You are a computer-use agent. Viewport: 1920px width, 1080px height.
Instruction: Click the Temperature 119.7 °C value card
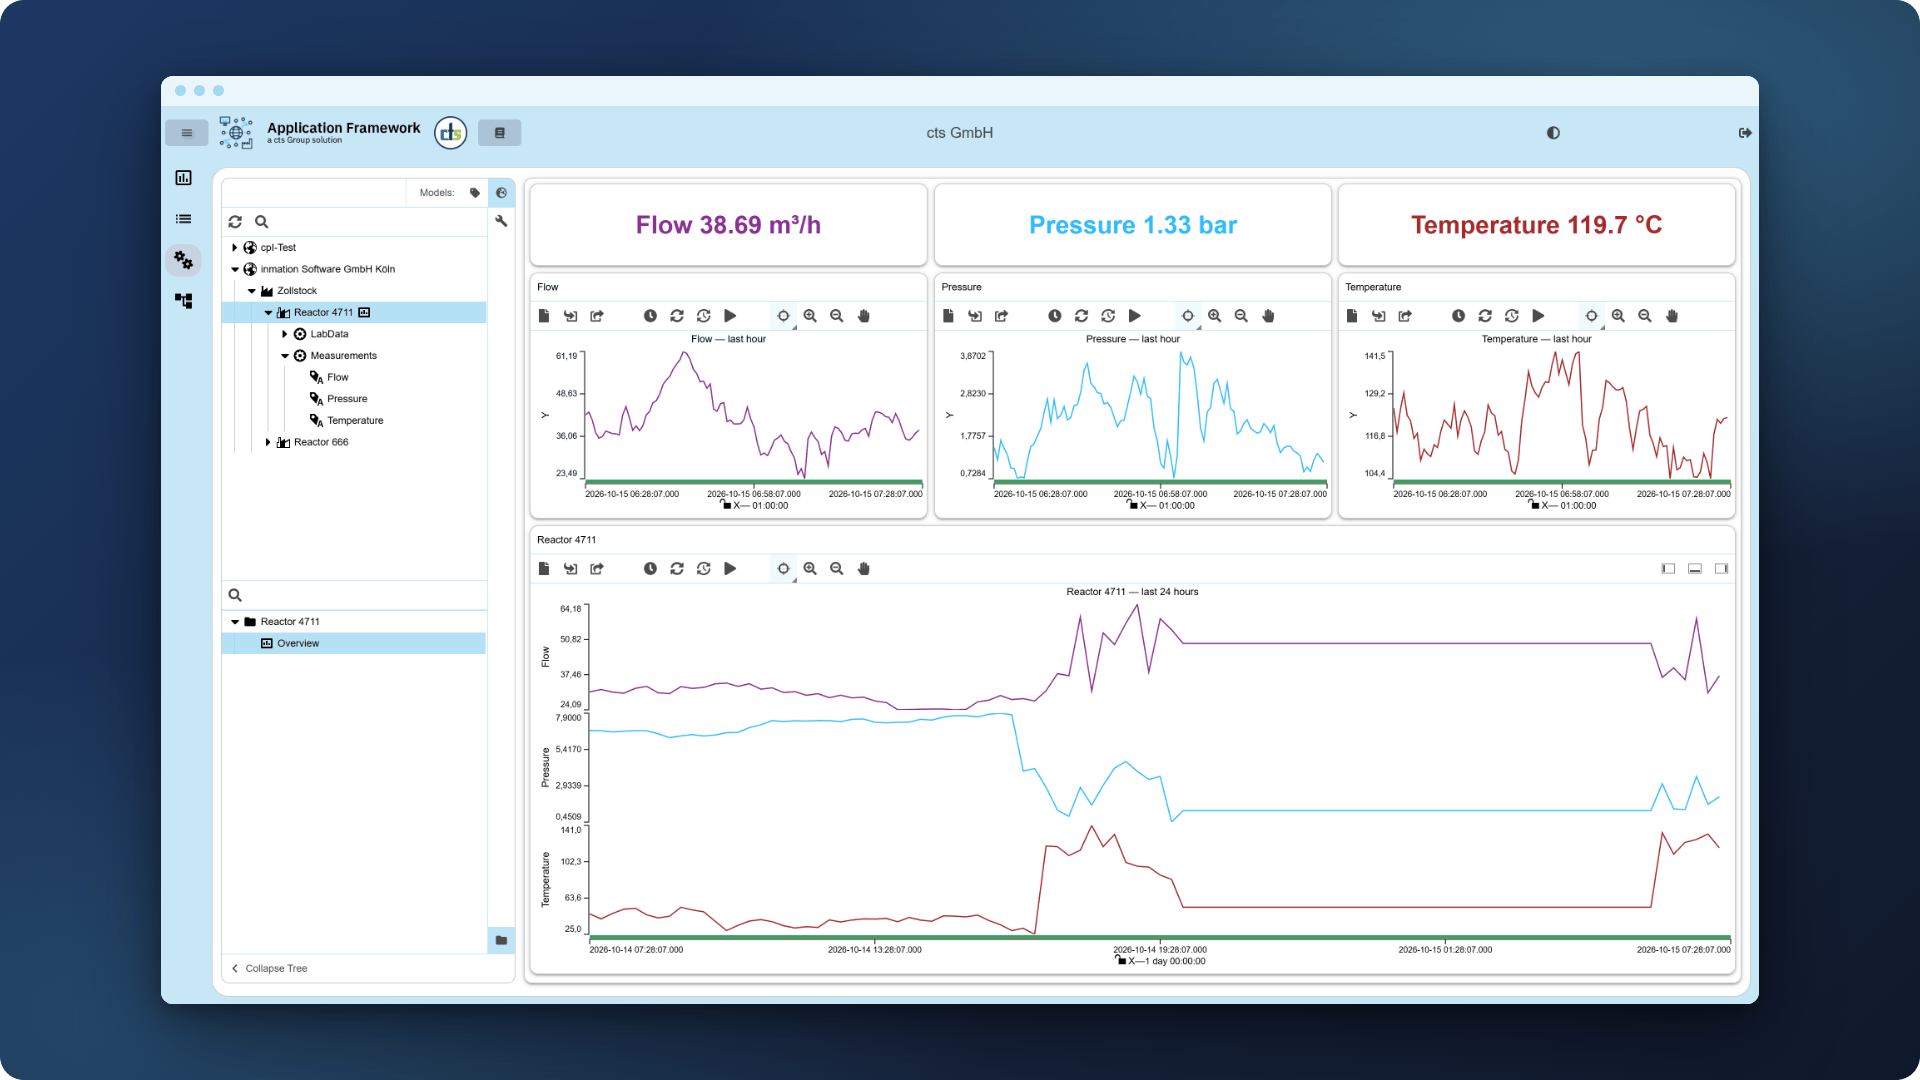[x=1537, y=225]
